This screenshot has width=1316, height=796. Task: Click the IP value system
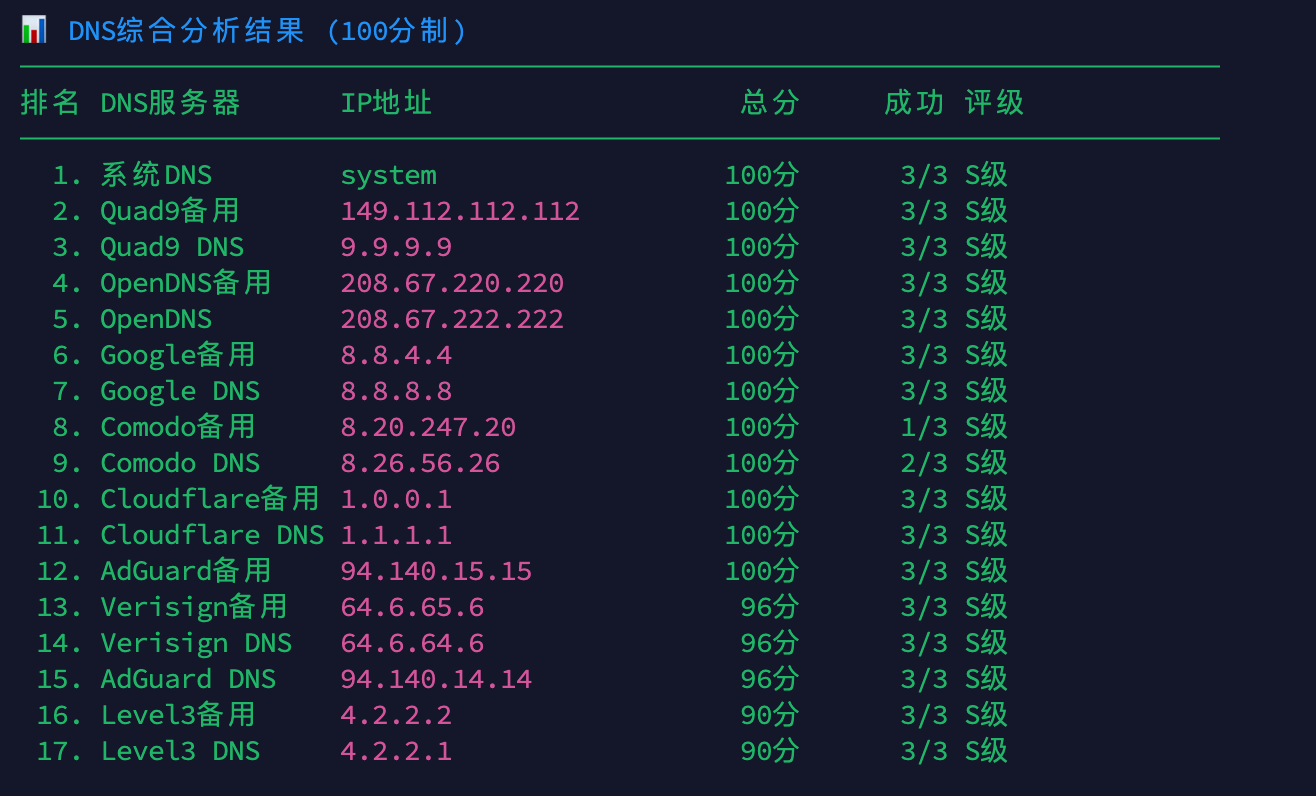(388, 175)
